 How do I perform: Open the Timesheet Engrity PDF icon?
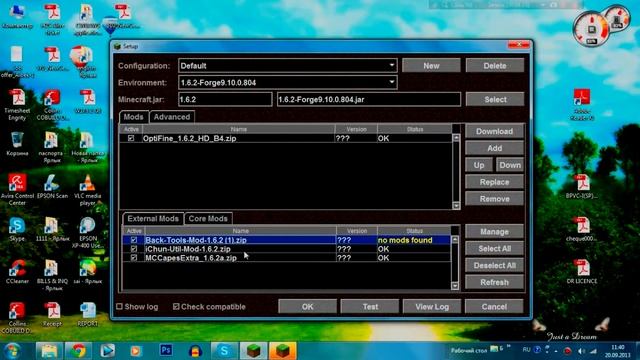pos(17,105)
